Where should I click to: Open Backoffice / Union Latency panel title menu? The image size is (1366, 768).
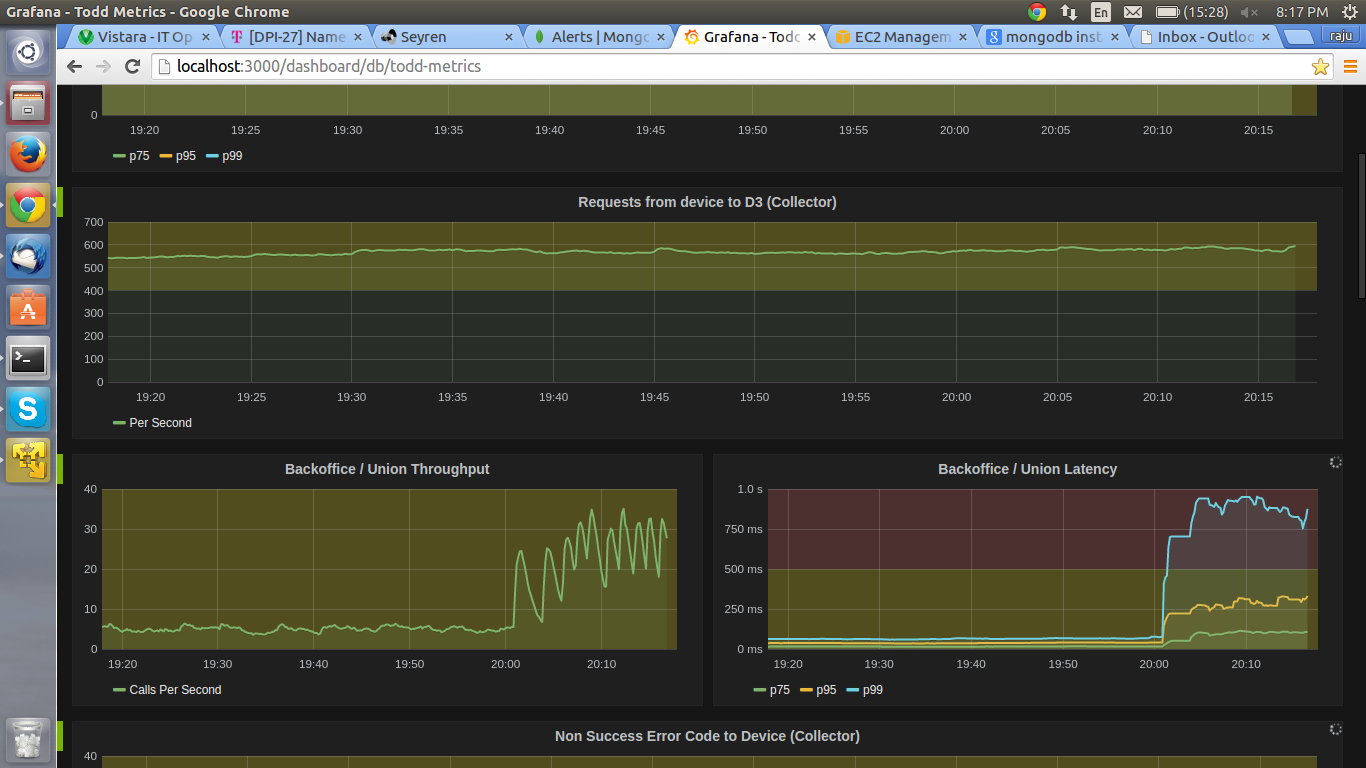(x=1027, y=469)
